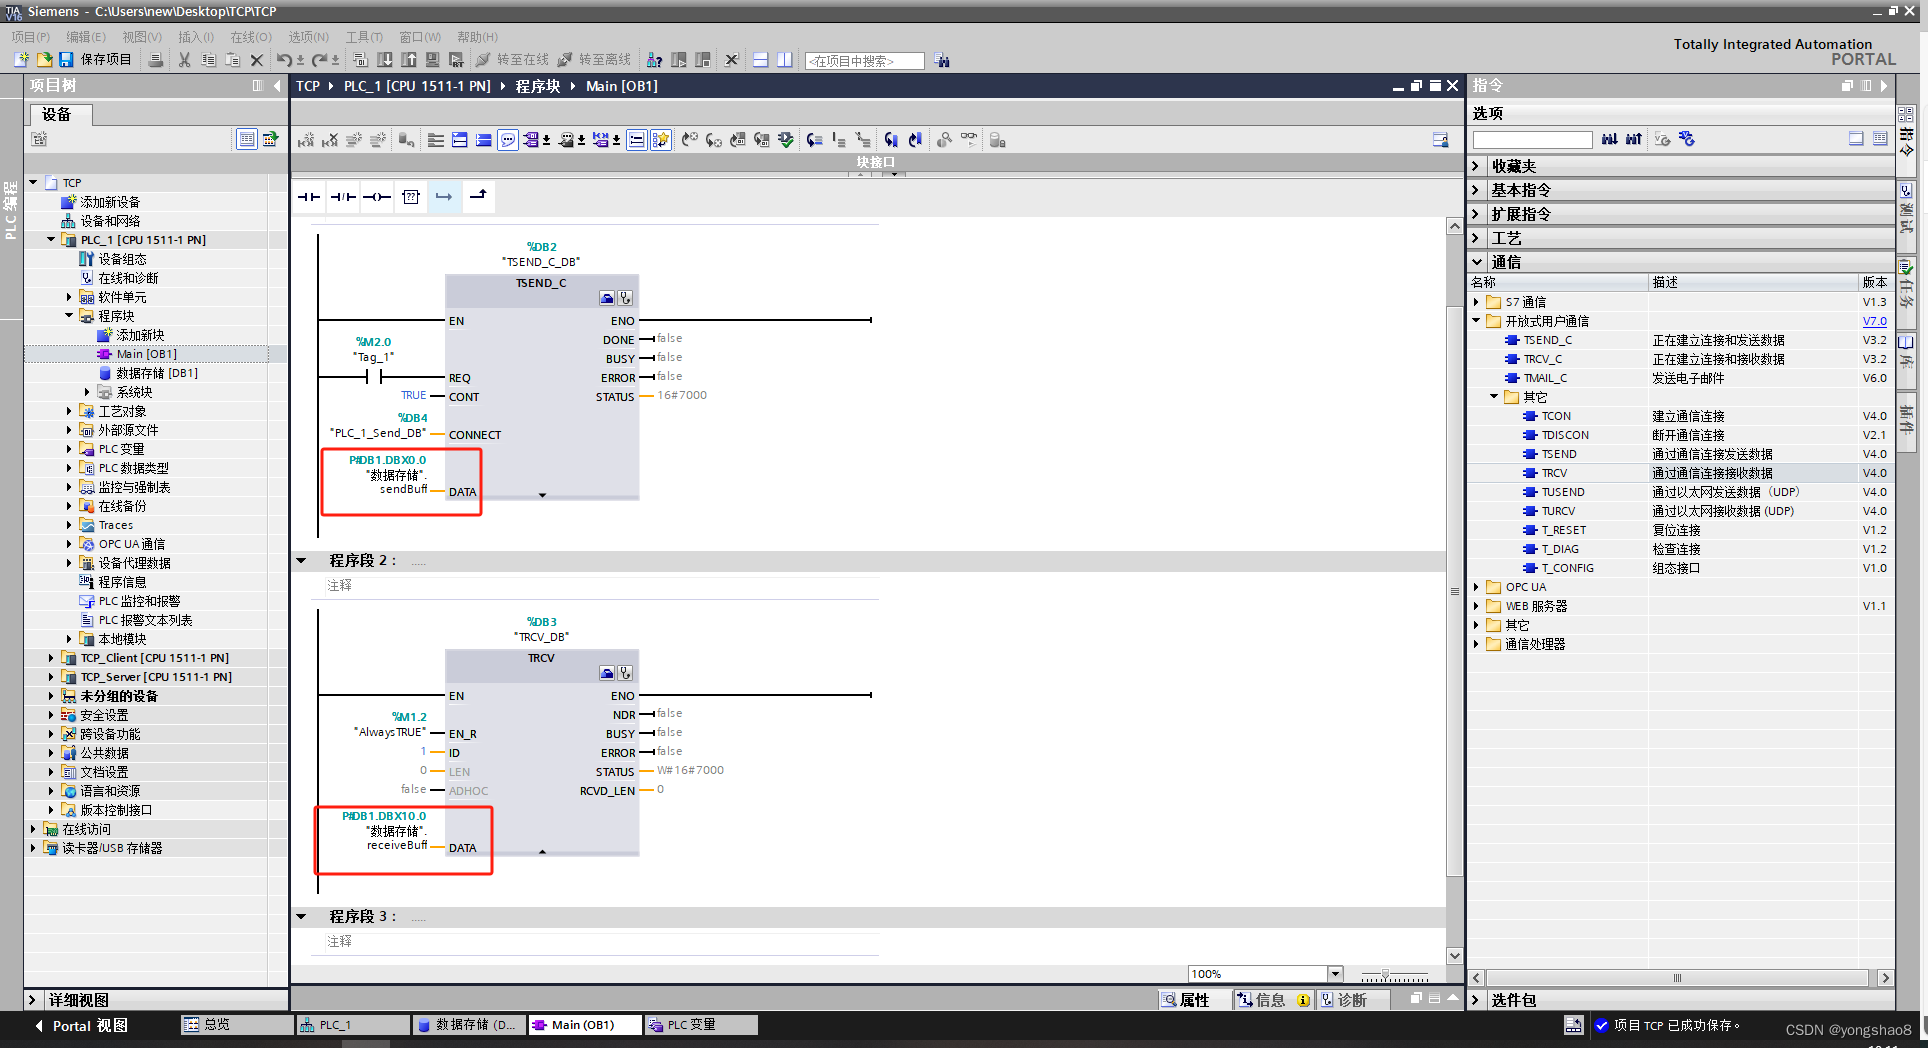The width and height of the screenshot is (1928, 1048).
Task: Expand the 收藏夹 favorites section
Action: tap(1476, 166)
